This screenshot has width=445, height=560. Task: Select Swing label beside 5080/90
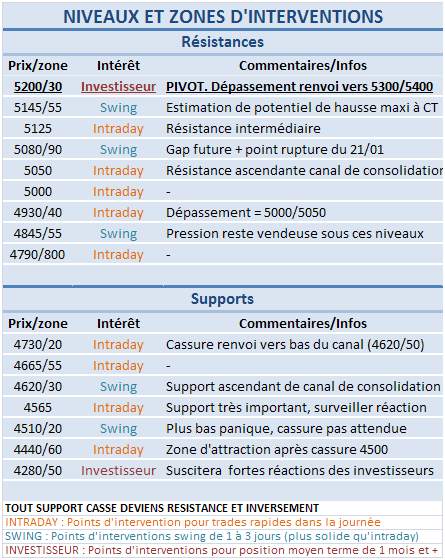(x=118, y=150)
